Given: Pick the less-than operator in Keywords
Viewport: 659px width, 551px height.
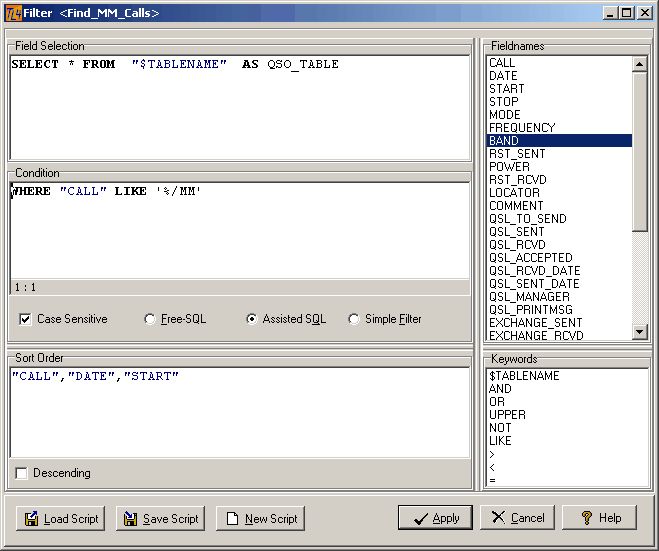Looking at the screenshot, I should [567, 467].
